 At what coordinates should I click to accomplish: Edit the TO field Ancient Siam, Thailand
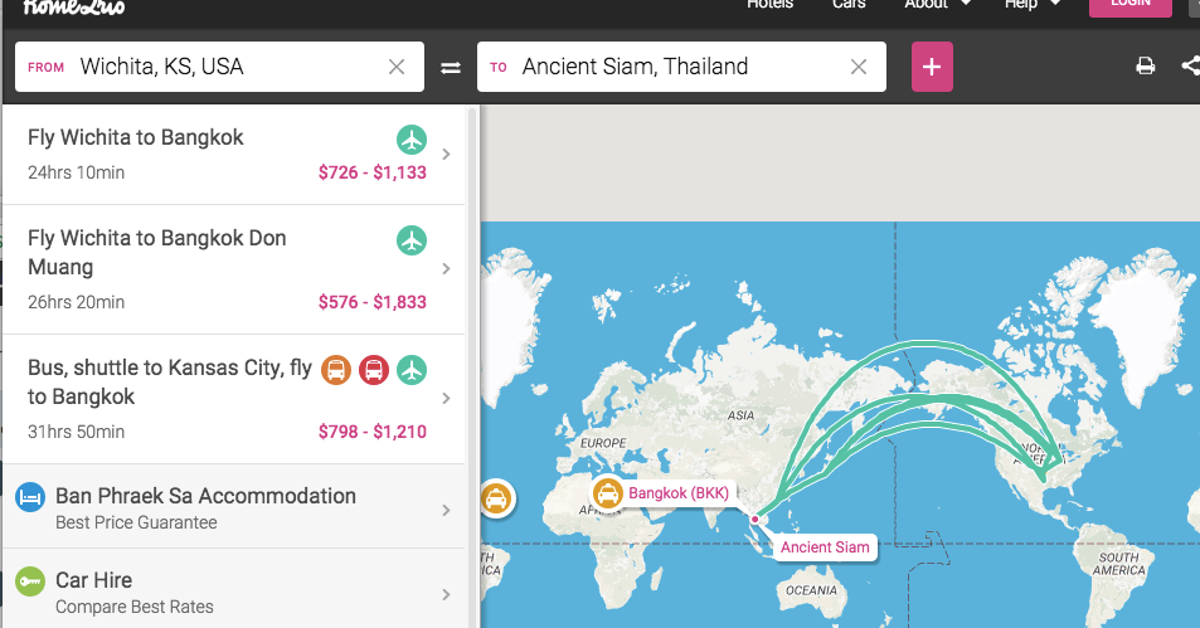681,67
